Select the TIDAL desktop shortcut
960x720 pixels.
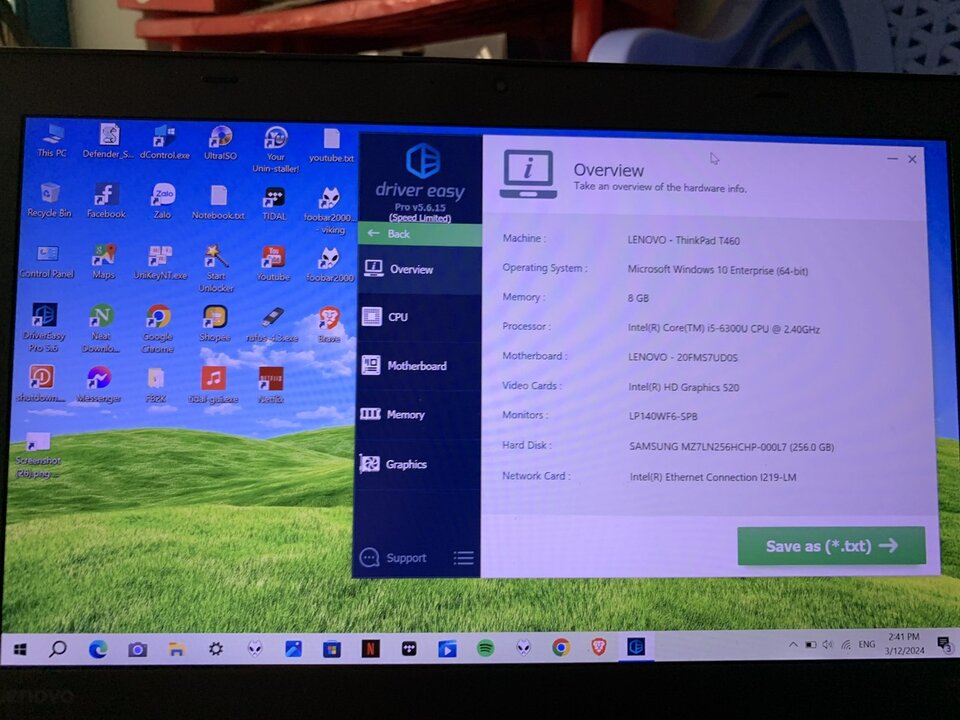point(274,204)
